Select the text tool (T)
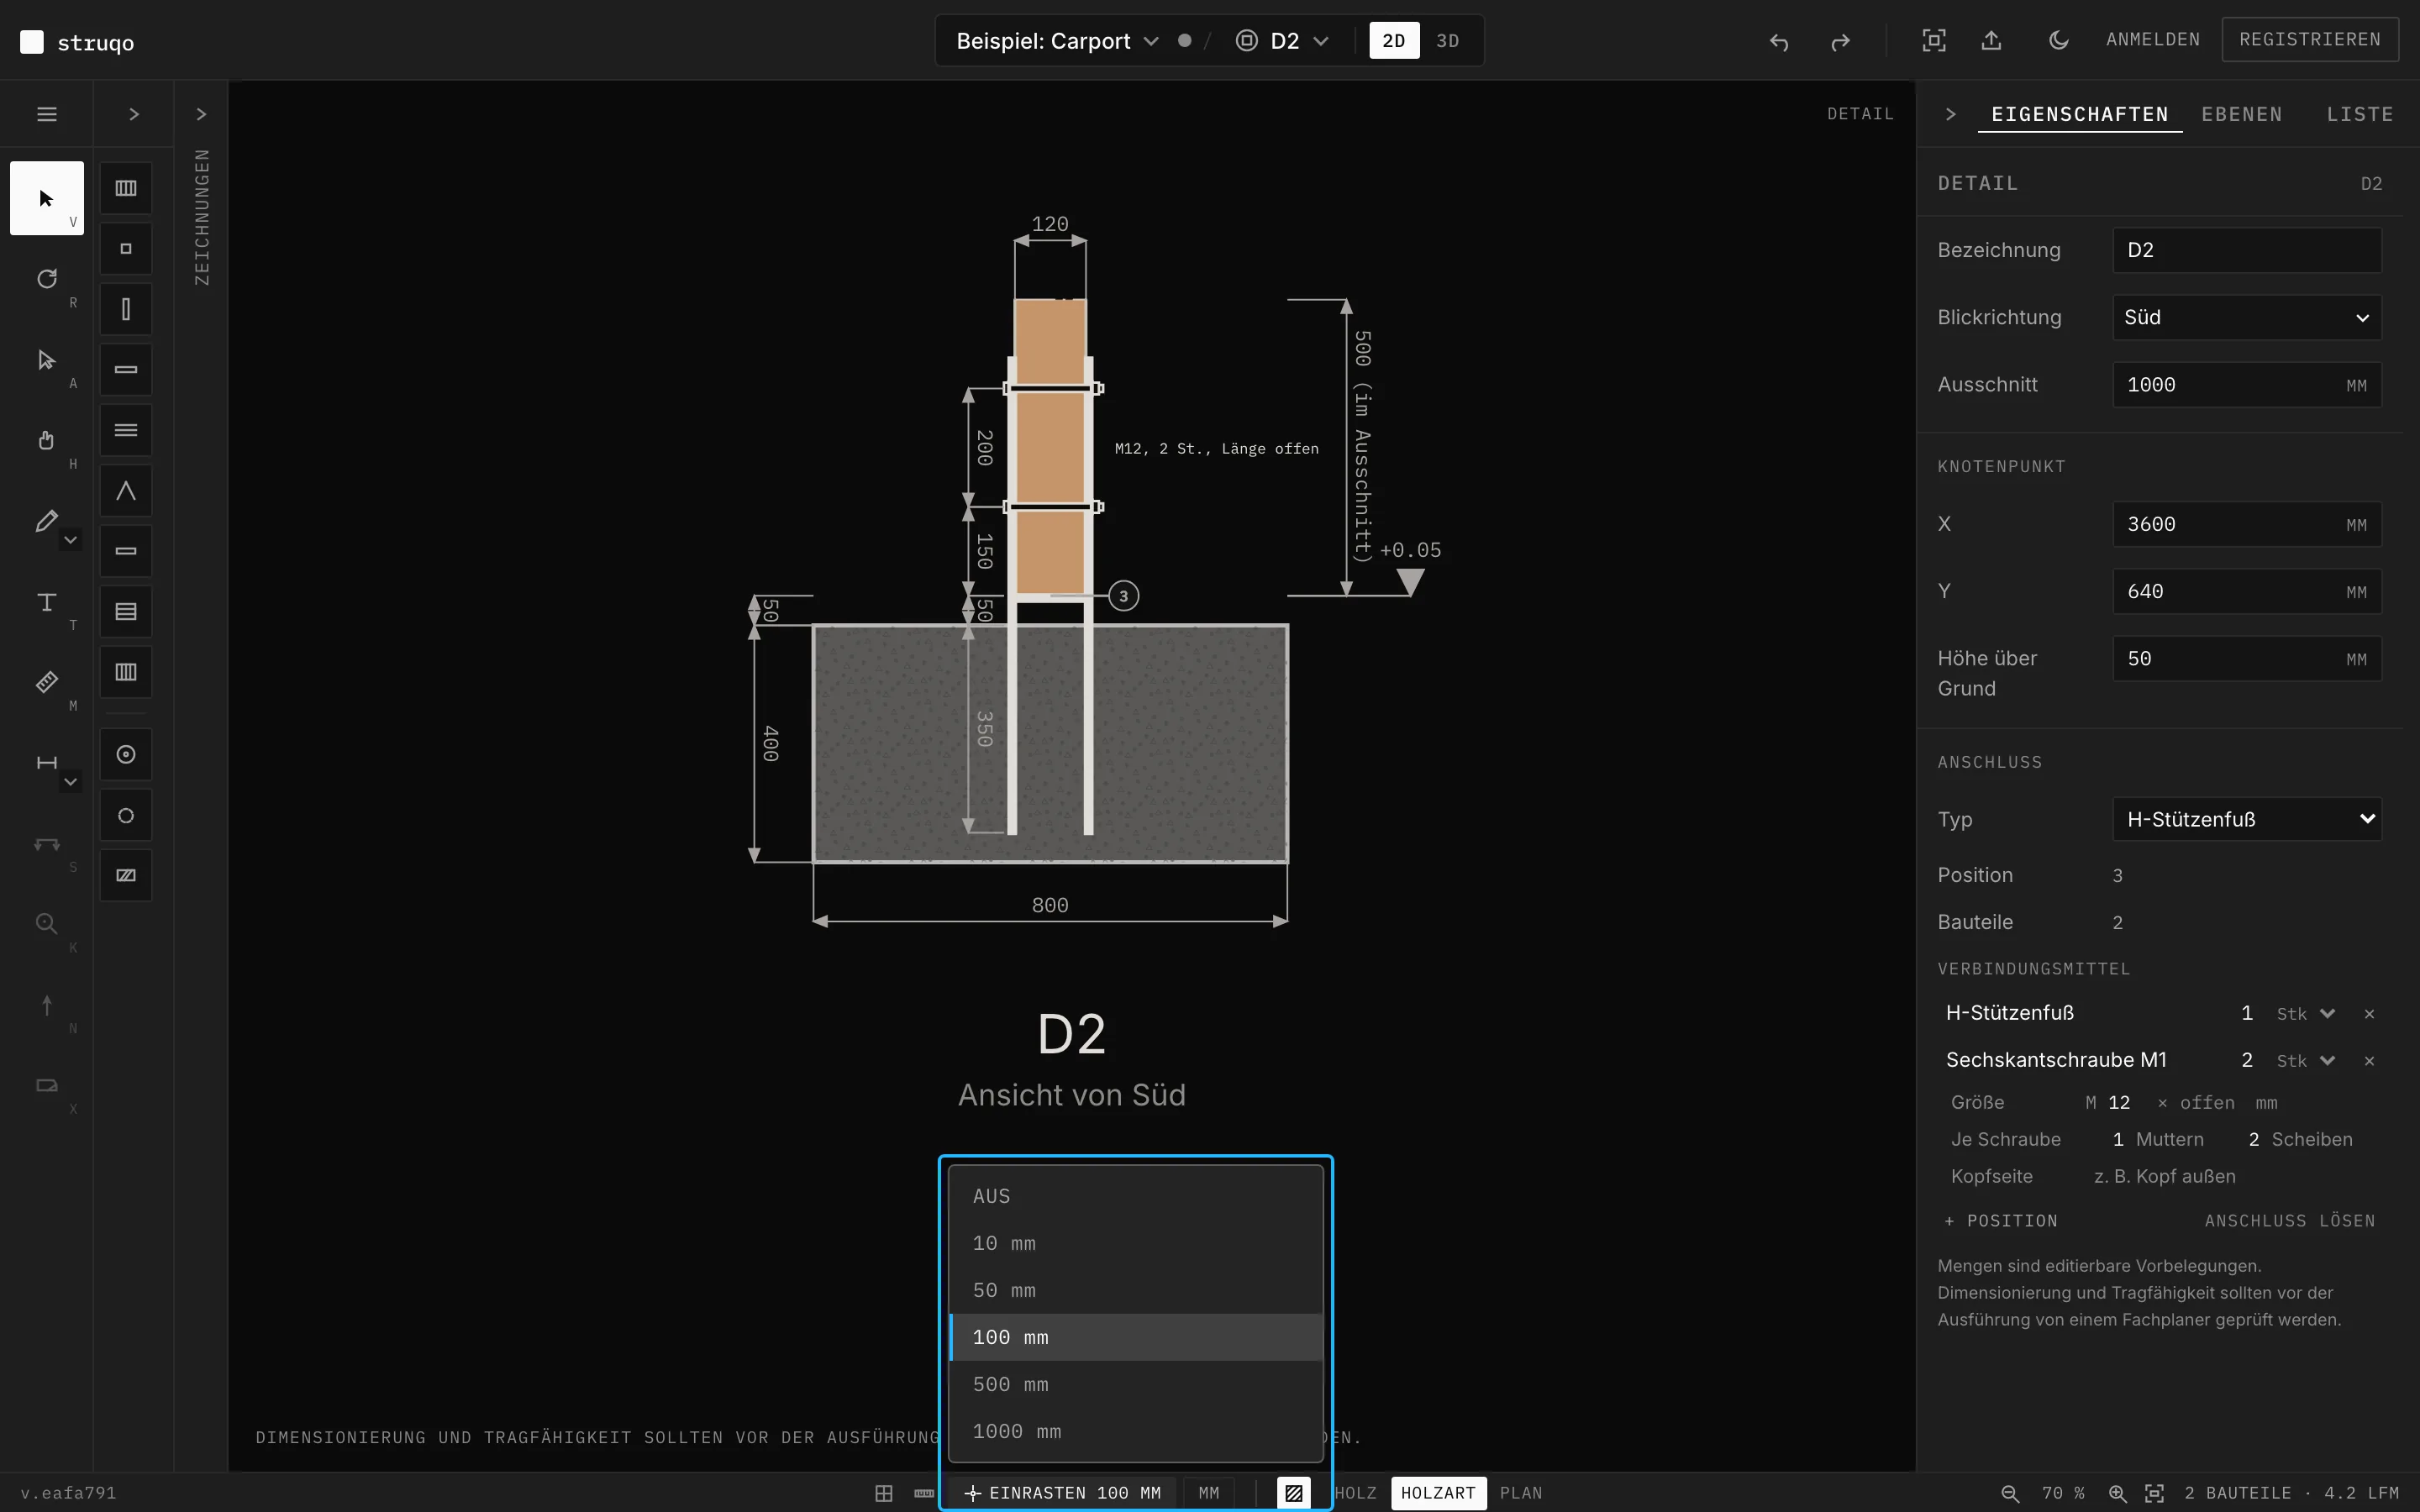The image size is (2420, 1512). [x=46, y=602]
